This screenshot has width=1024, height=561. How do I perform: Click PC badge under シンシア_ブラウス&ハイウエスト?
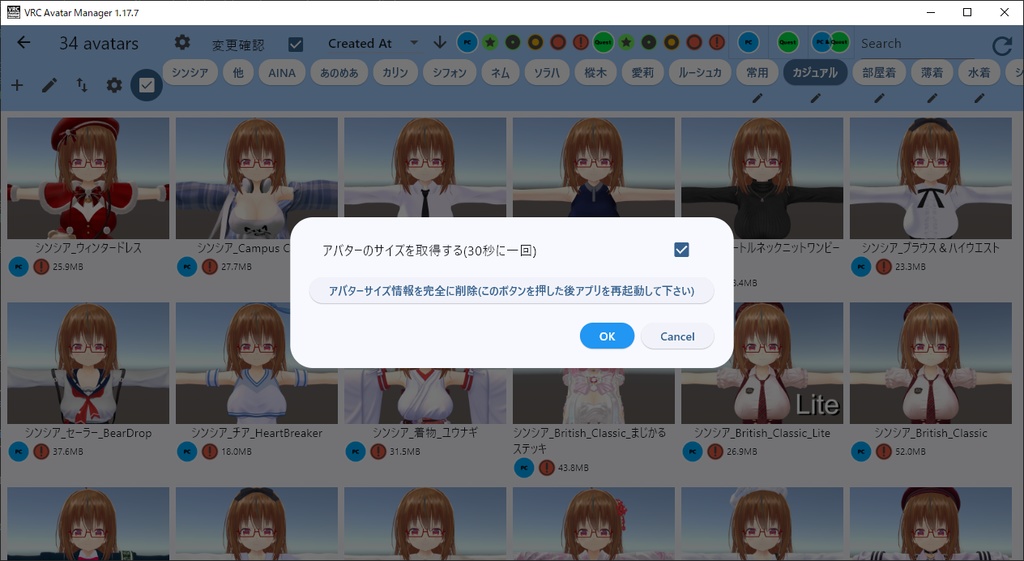tap(861, 266)
